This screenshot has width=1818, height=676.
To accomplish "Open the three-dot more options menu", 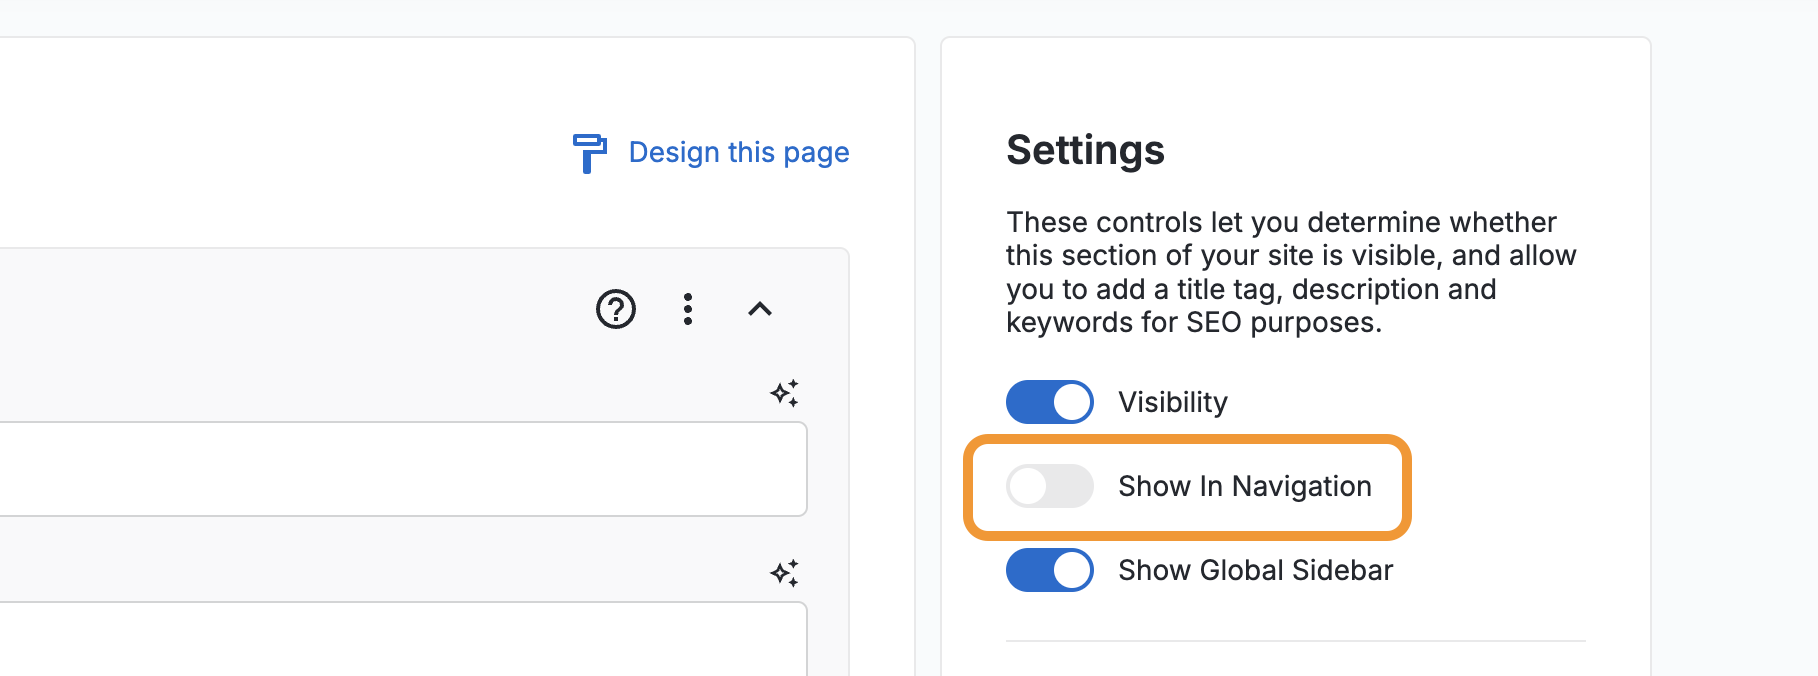I will tap(688, 309).
